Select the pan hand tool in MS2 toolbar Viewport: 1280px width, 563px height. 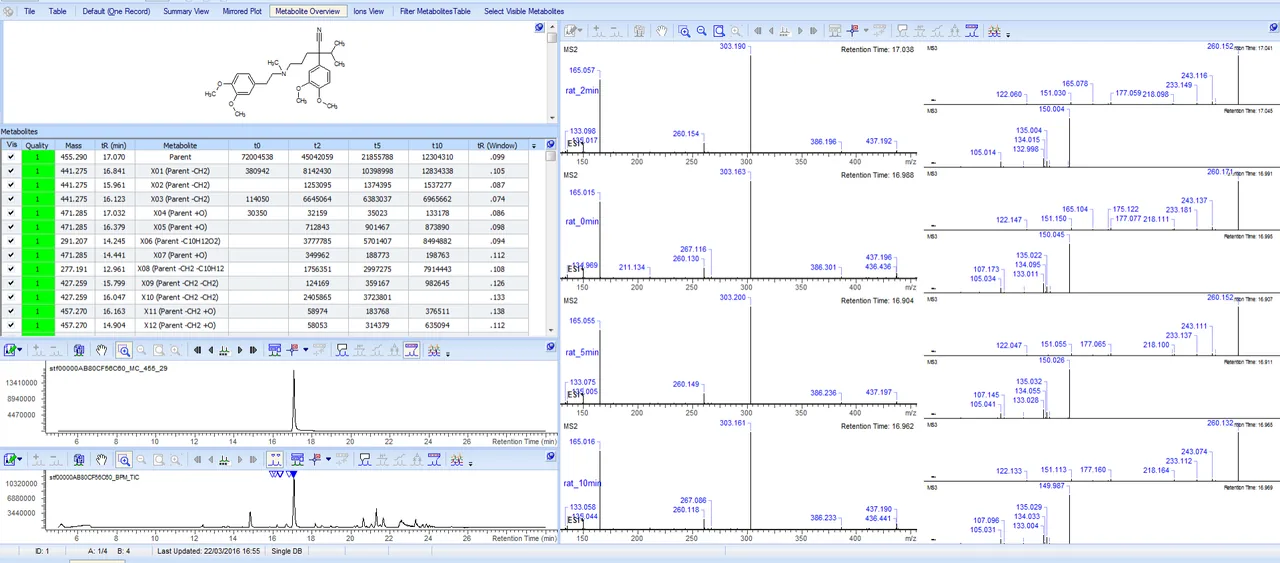coord(662,31)
